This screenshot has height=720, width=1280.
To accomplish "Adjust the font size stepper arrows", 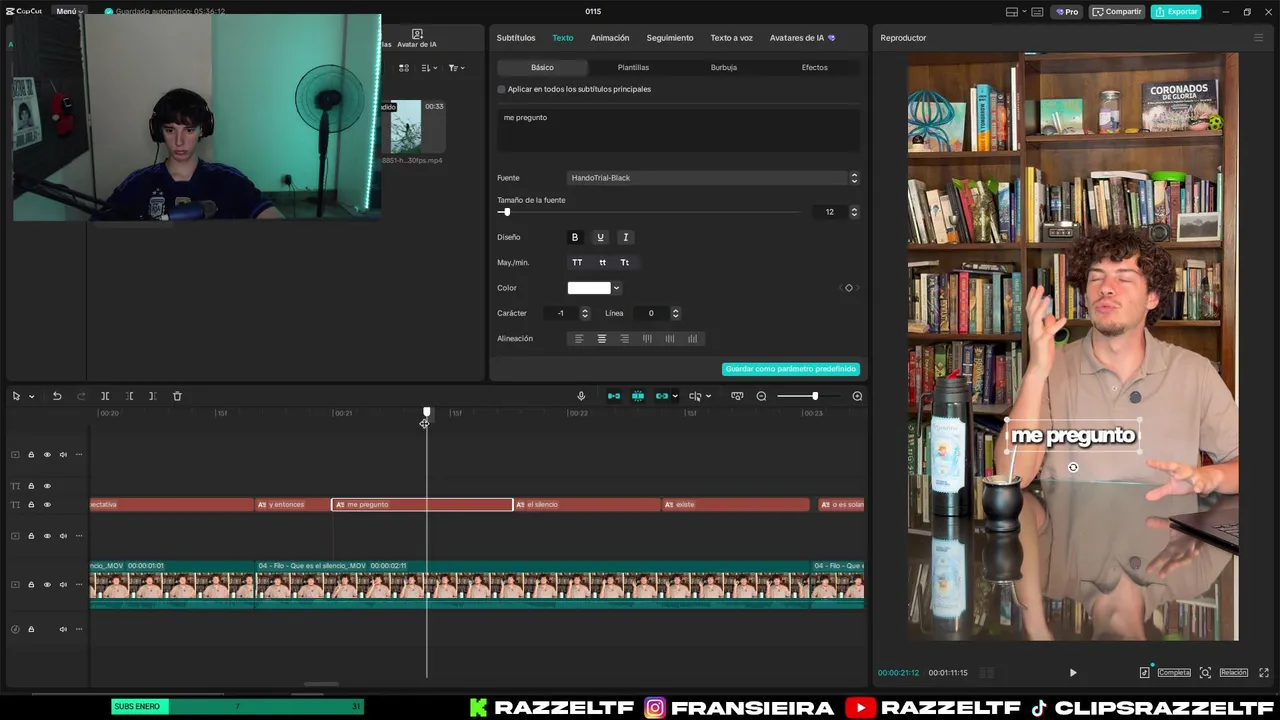I will click(854, 212).
